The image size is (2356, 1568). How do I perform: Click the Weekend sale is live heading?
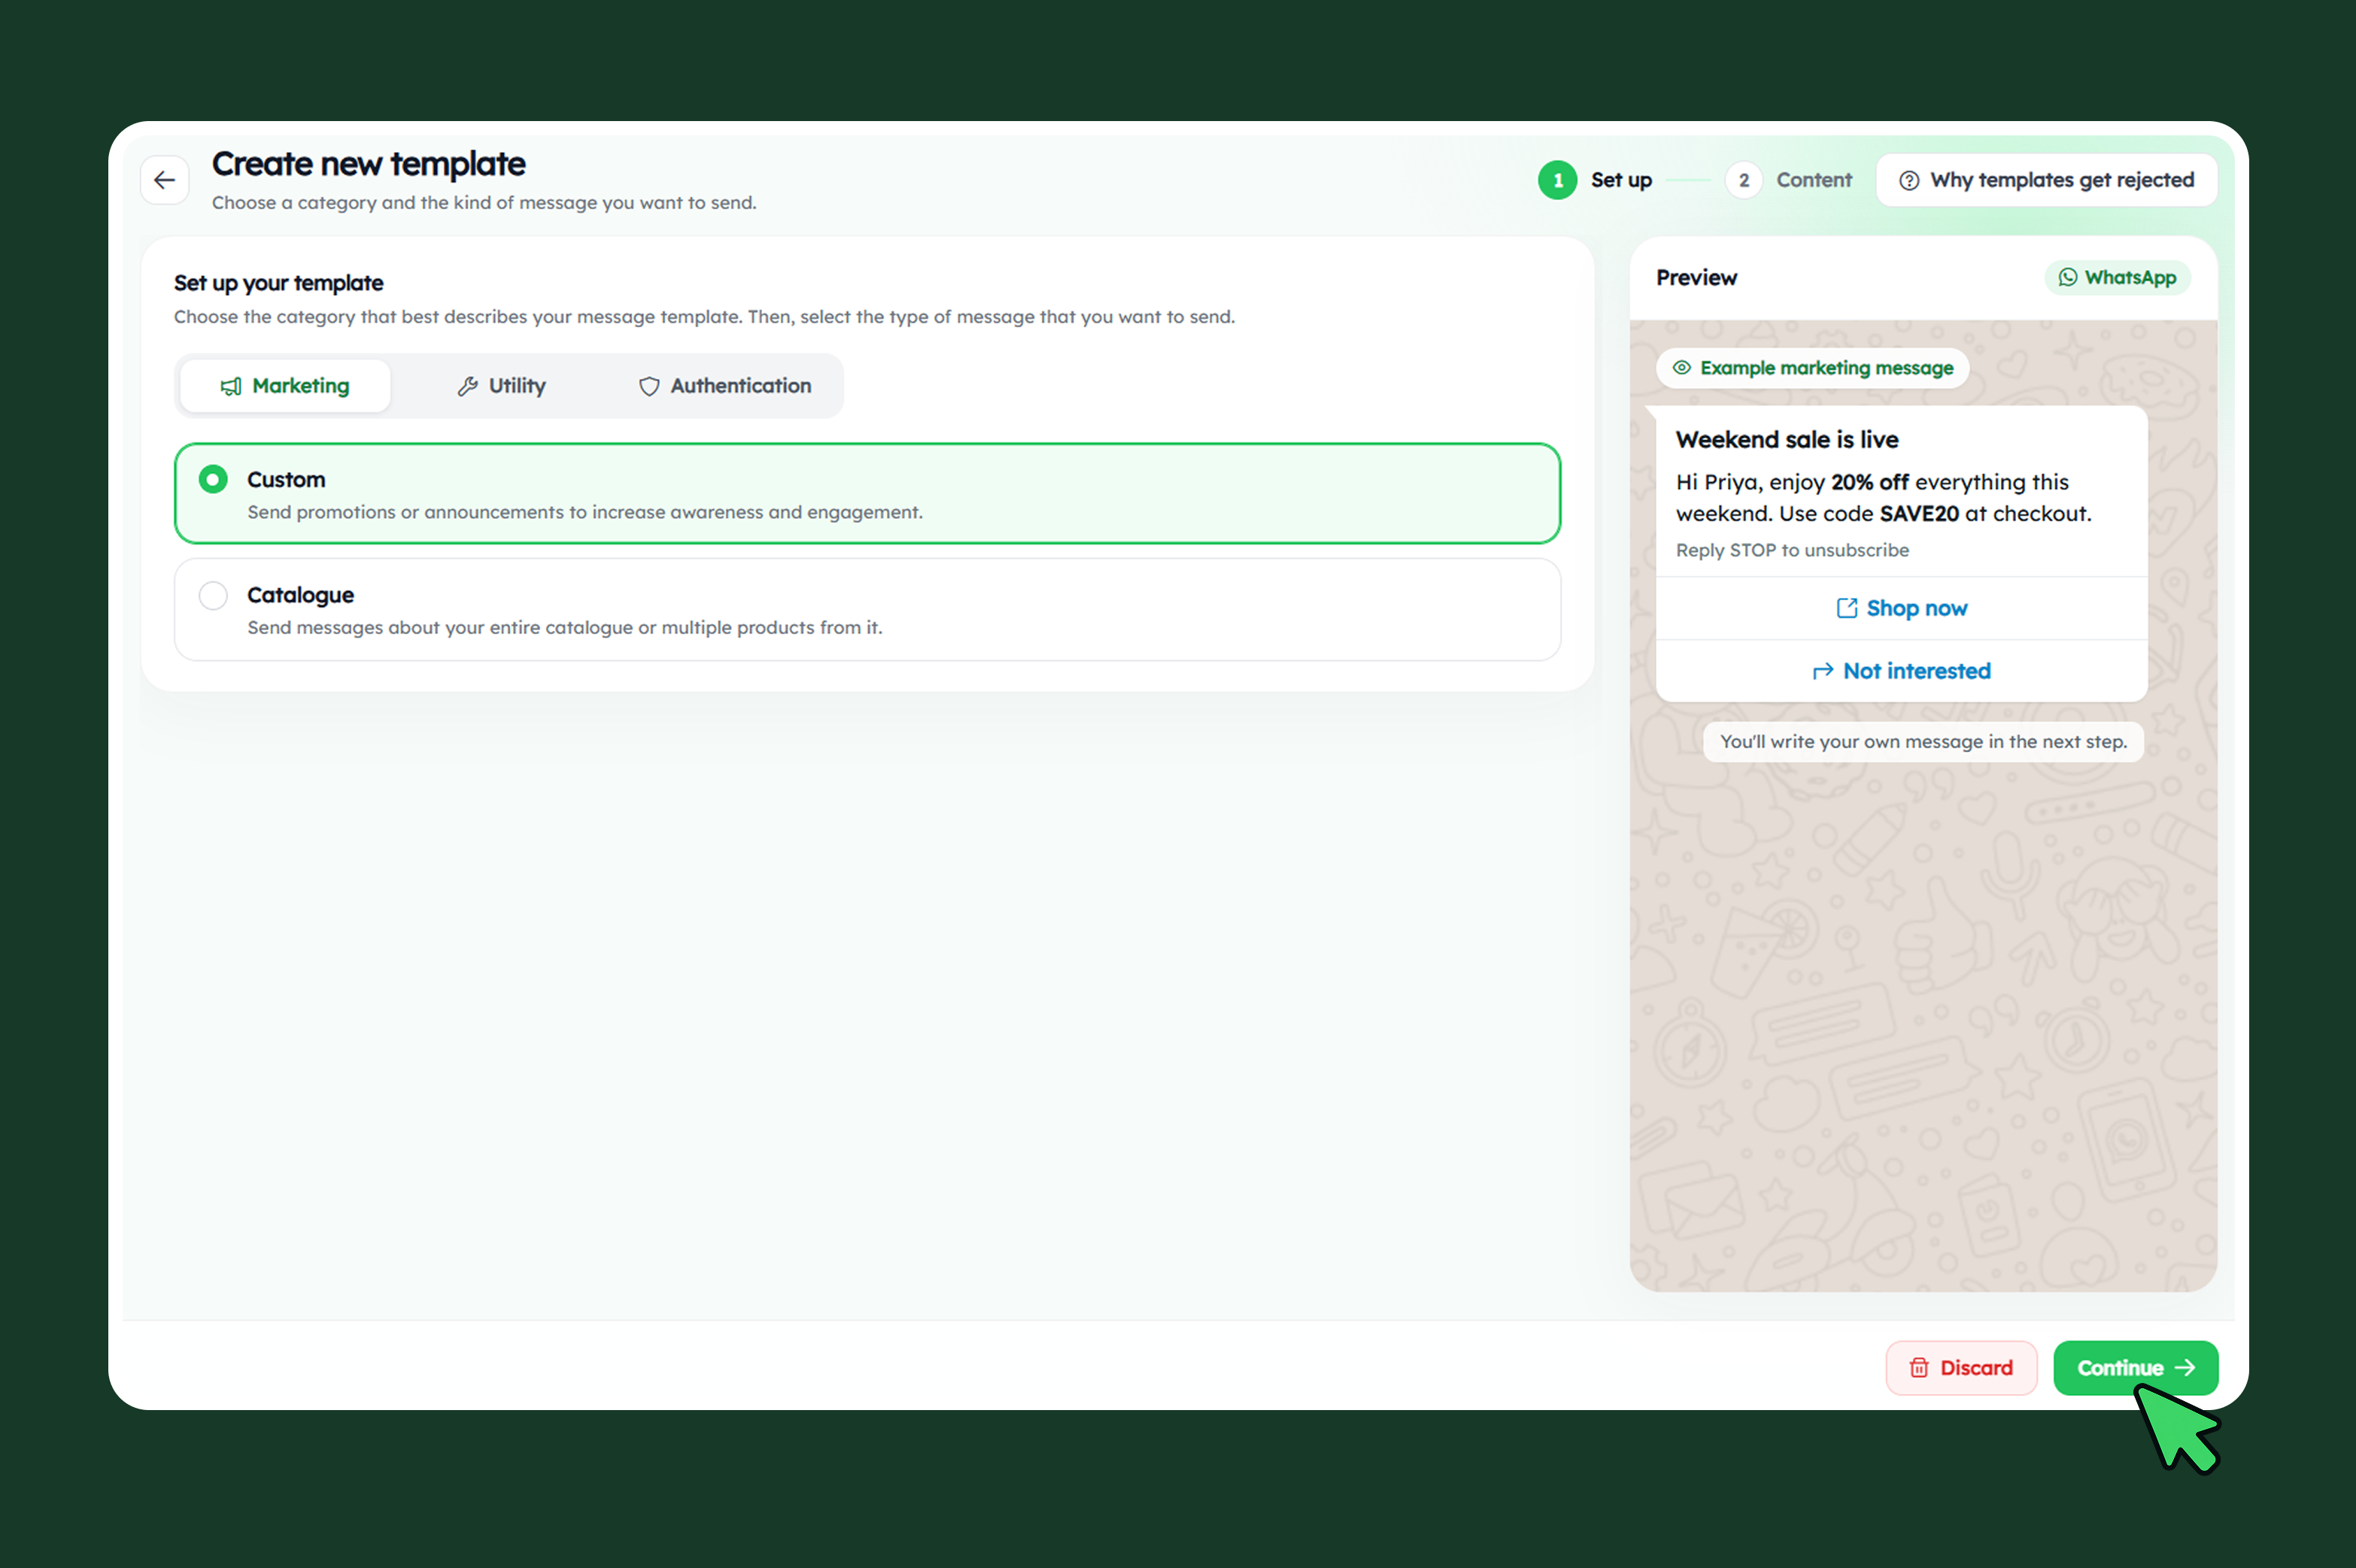1787,440
